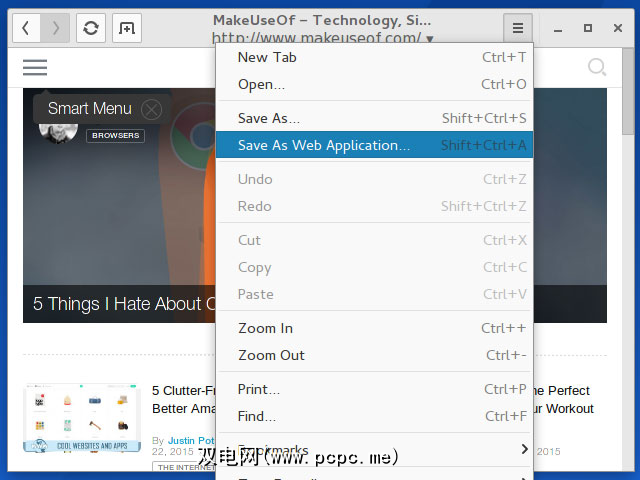Select Find... from the menu

pos(374,416)
